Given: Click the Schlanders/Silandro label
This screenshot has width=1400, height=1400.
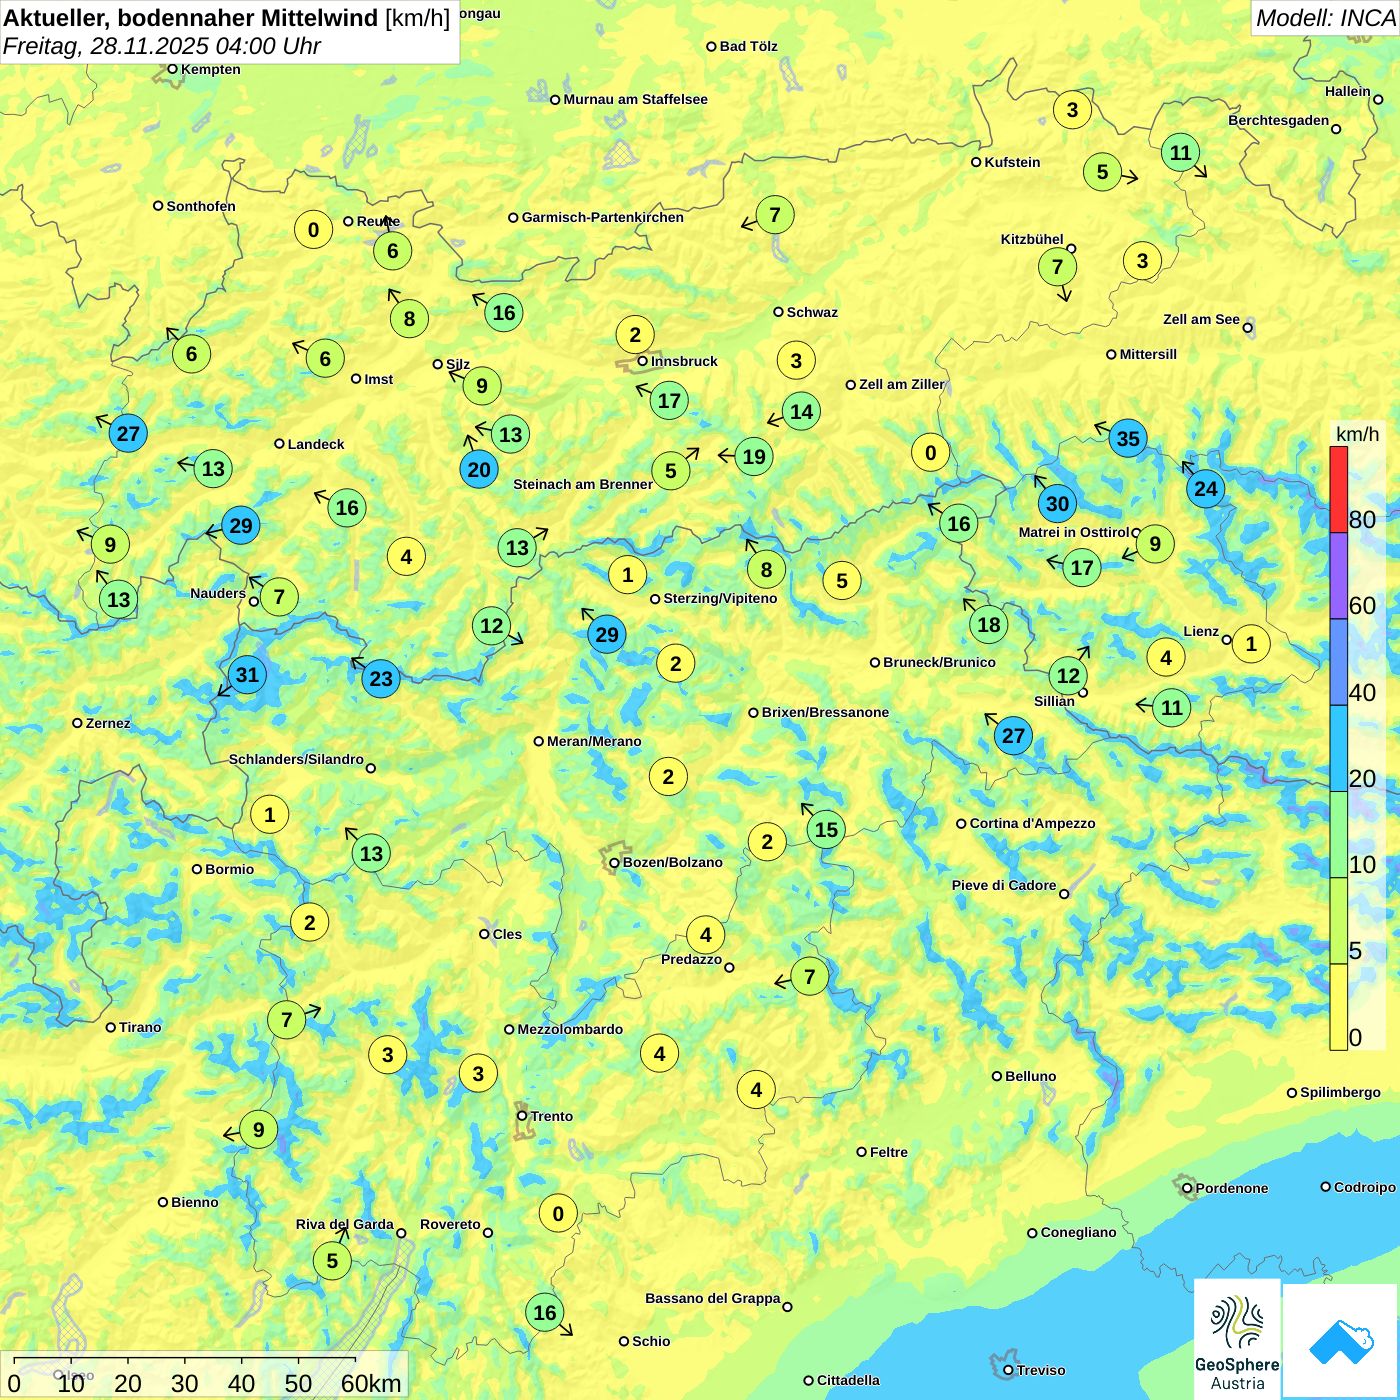Looking at the screenshot, I should [x=296, y=759].
